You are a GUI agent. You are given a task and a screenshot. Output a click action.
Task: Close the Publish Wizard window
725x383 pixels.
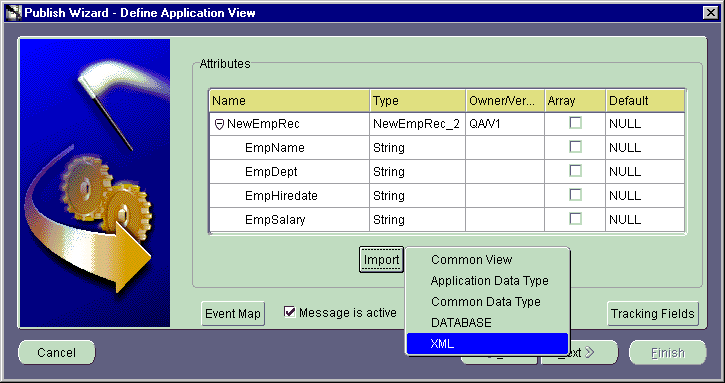[711, 12]
